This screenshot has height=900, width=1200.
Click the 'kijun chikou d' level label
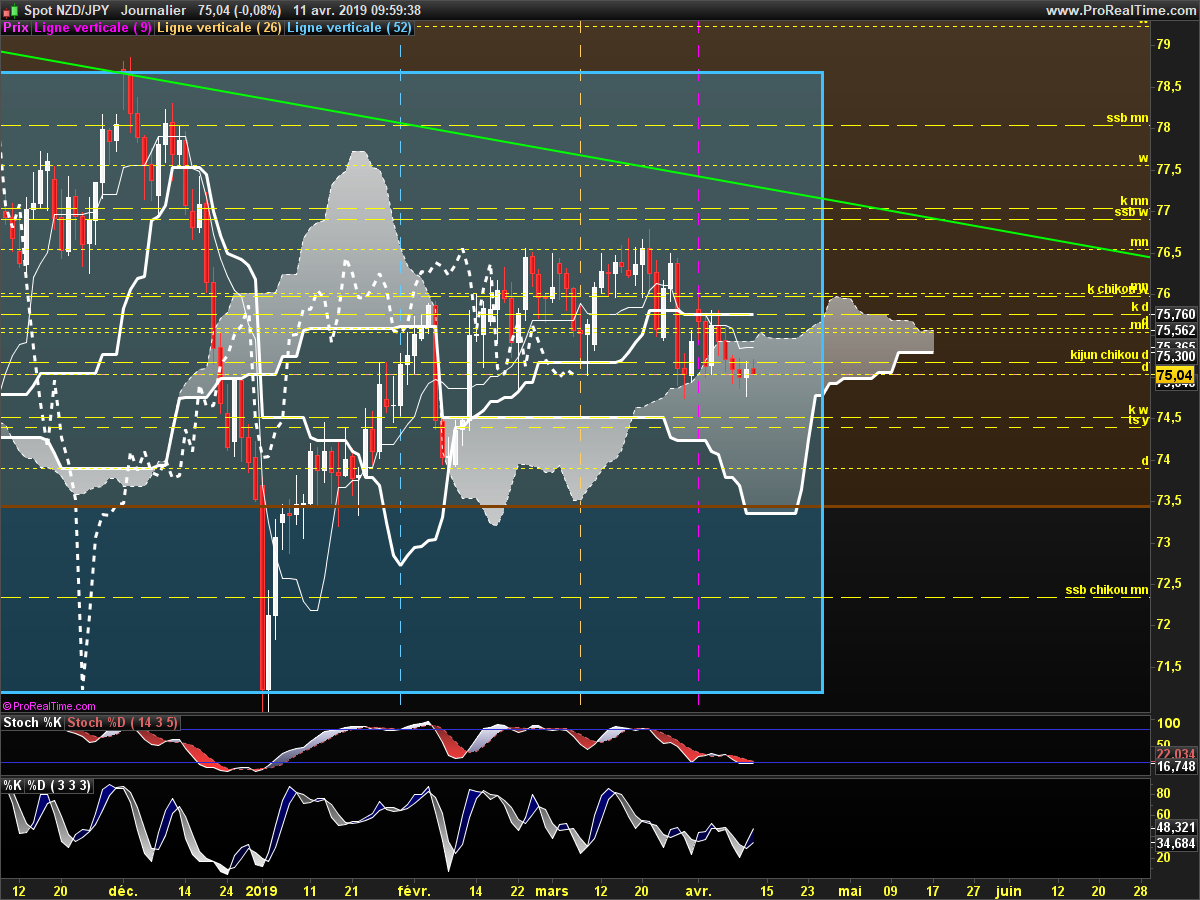1108,355
